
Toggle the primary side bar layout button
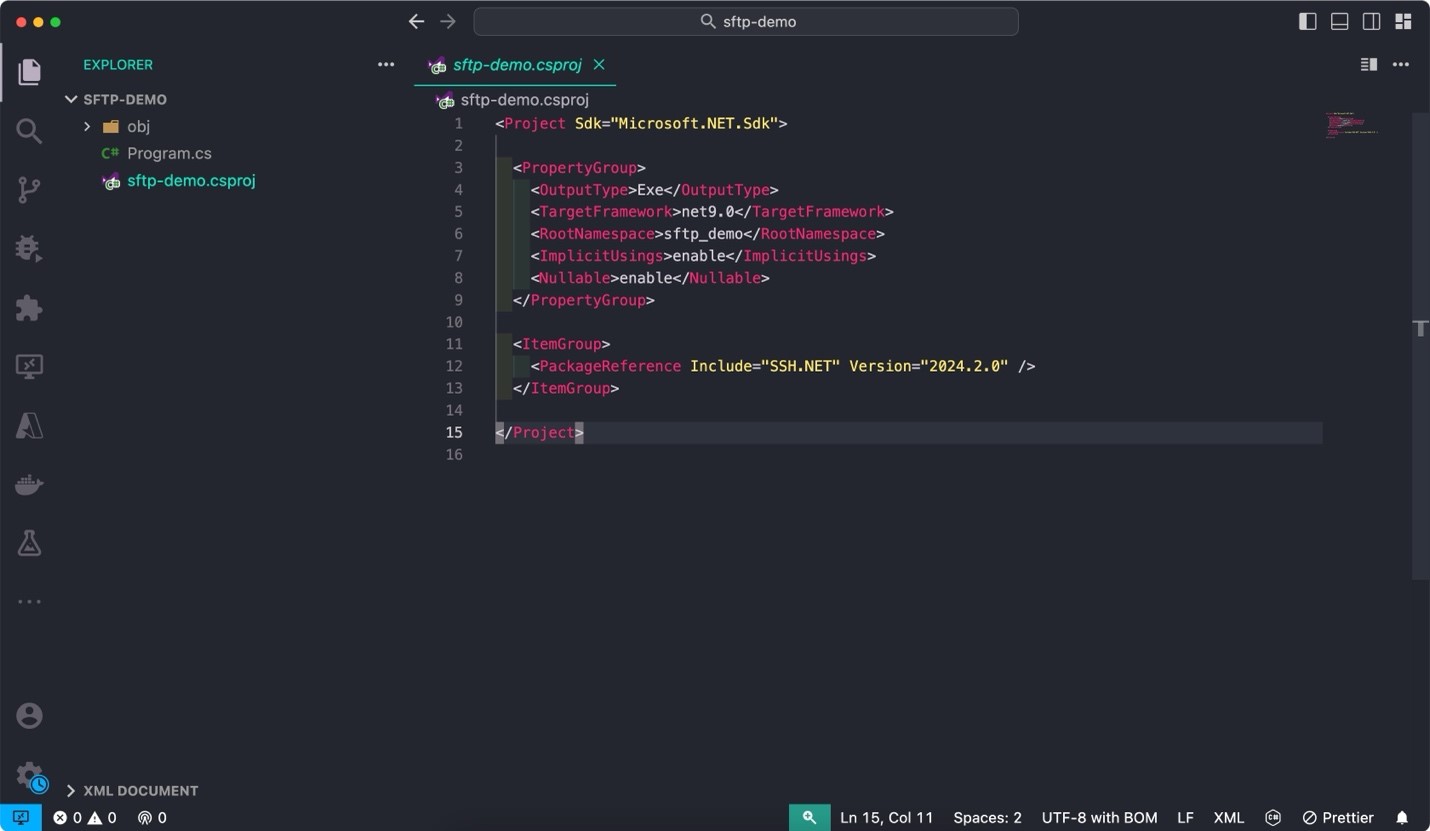coord(1307,21)
